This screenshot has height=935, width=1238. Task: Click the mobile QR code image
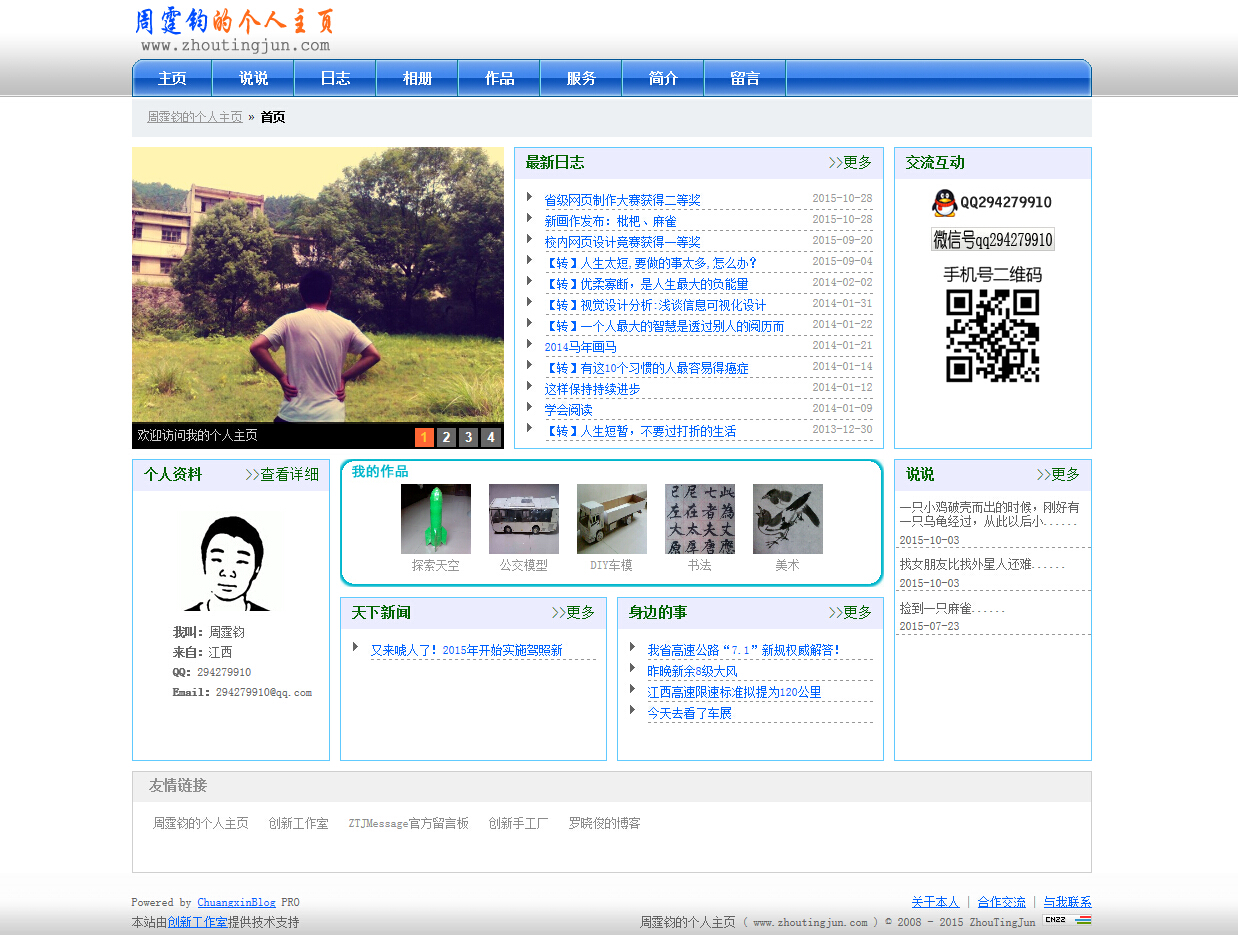click(992, 336)
